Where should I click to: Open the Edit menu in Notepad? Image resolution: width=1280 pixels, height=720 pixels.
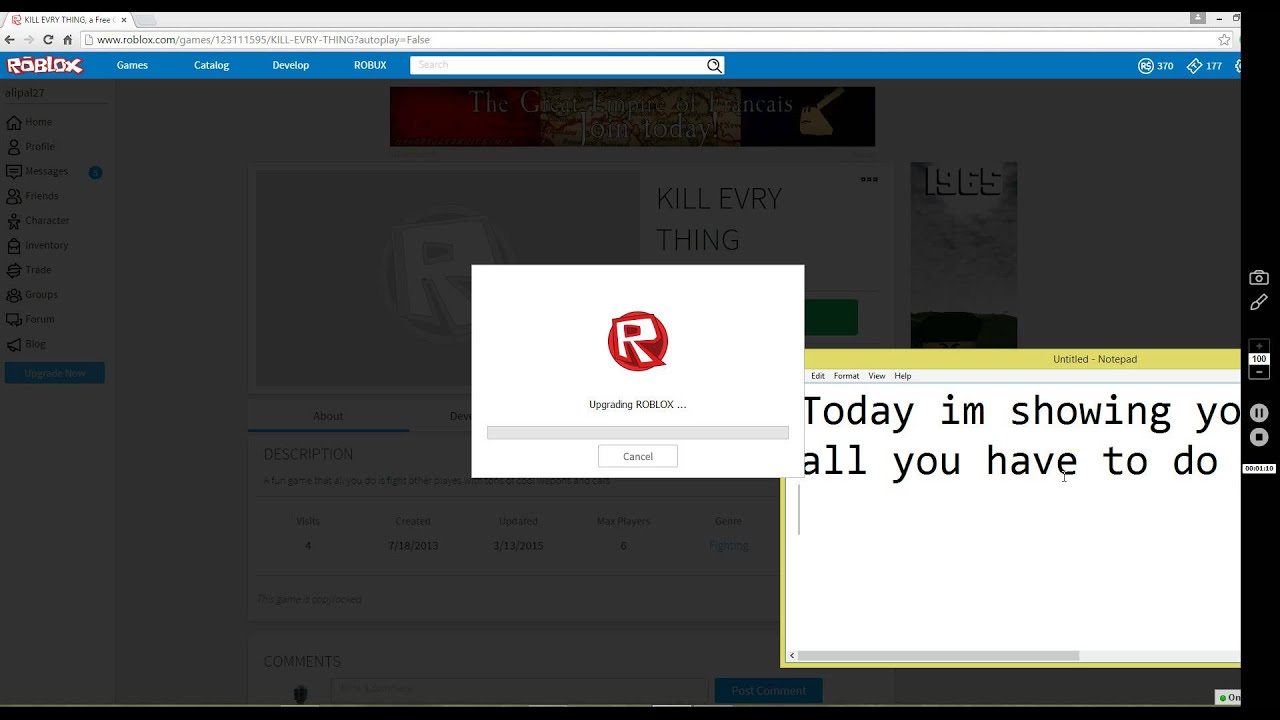[x=818, y=376]
